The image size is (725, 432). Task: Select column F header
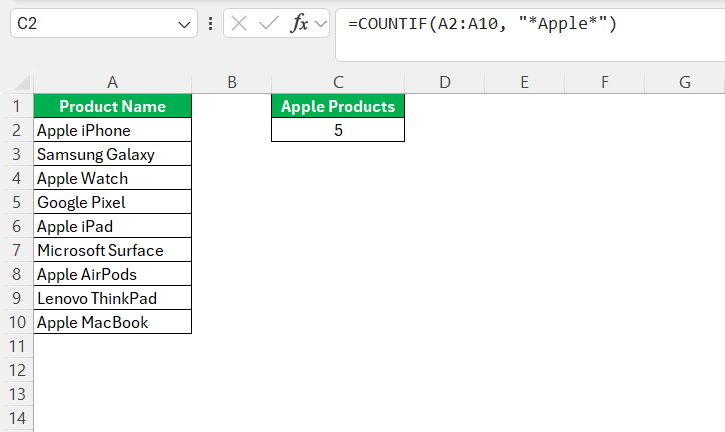tap(604, 82)
